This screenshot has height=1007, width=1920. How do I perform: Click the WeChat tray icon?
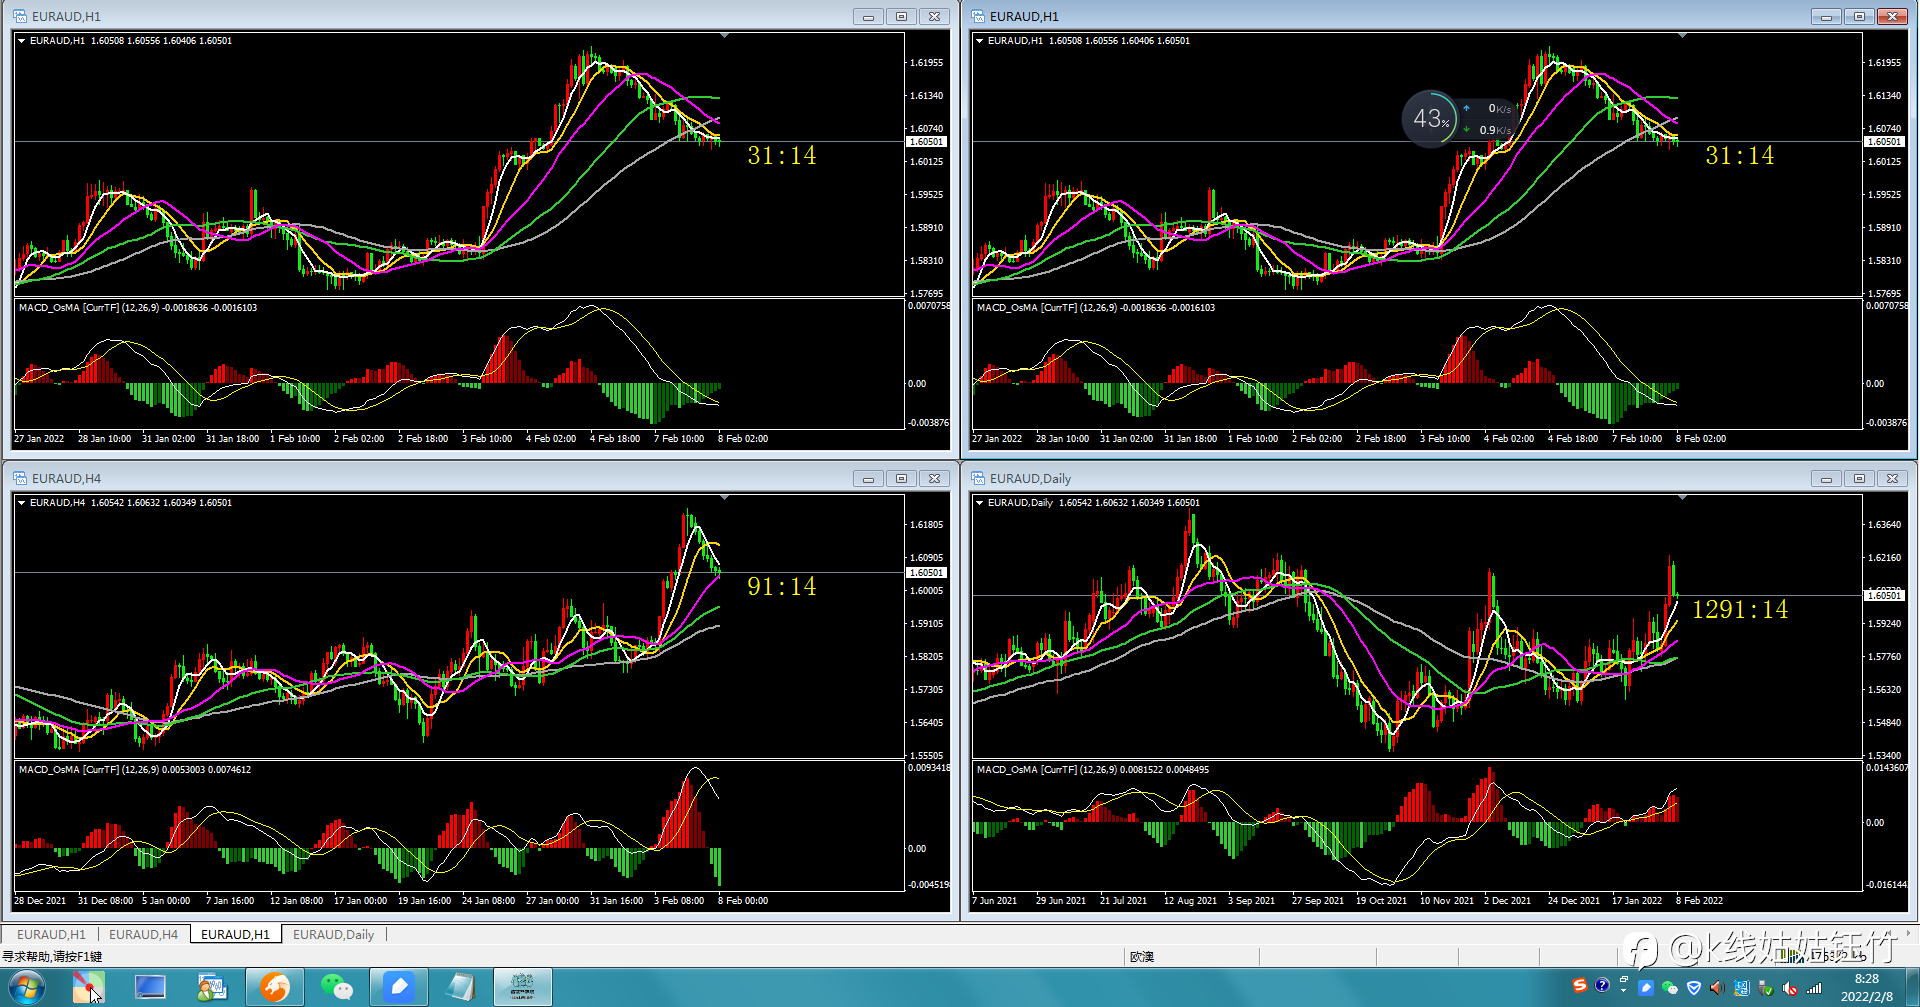click(1670, 988)
